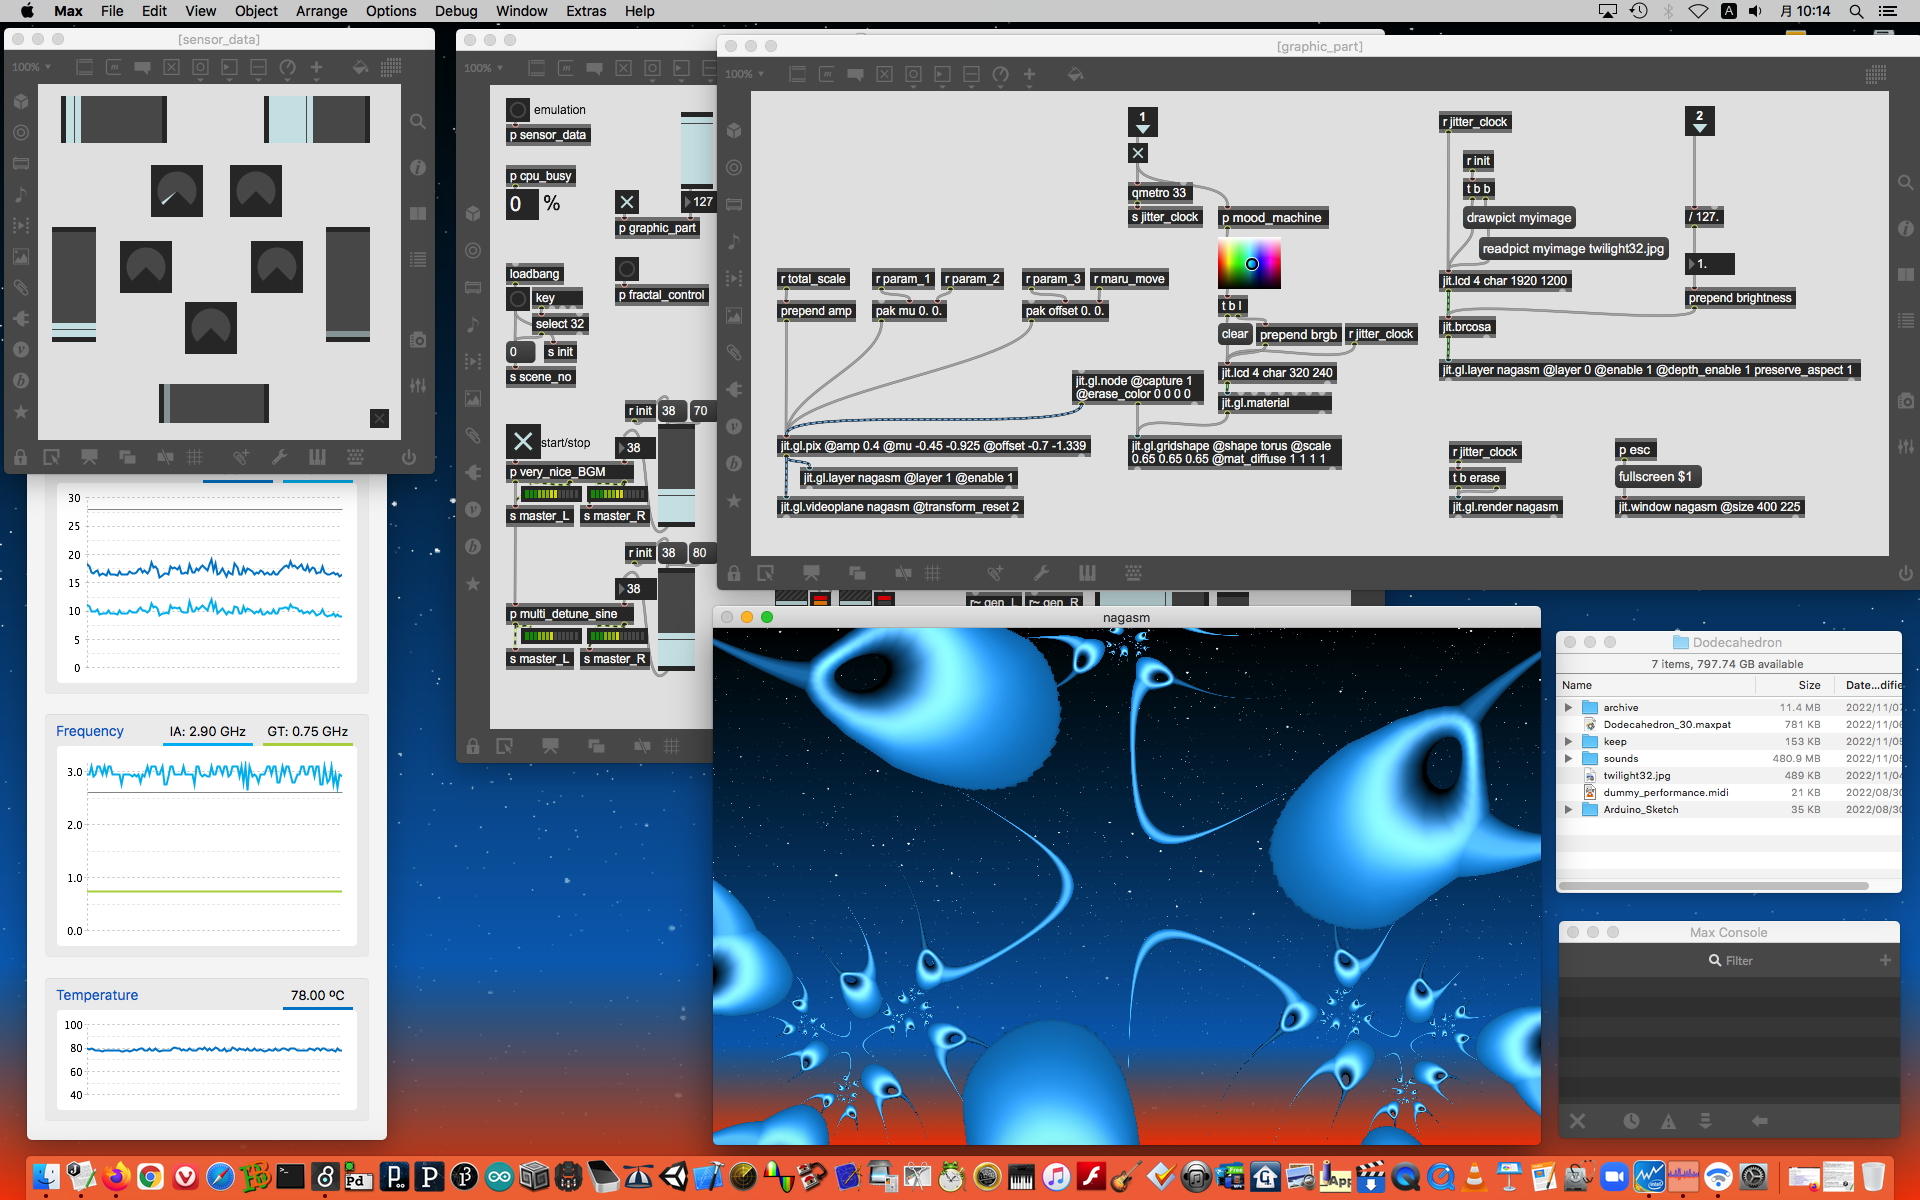The height and width of the screenshot is (1200, 1920).
Task: Expand the archive folder in Finder
Action: click(x=1568, y=707)
